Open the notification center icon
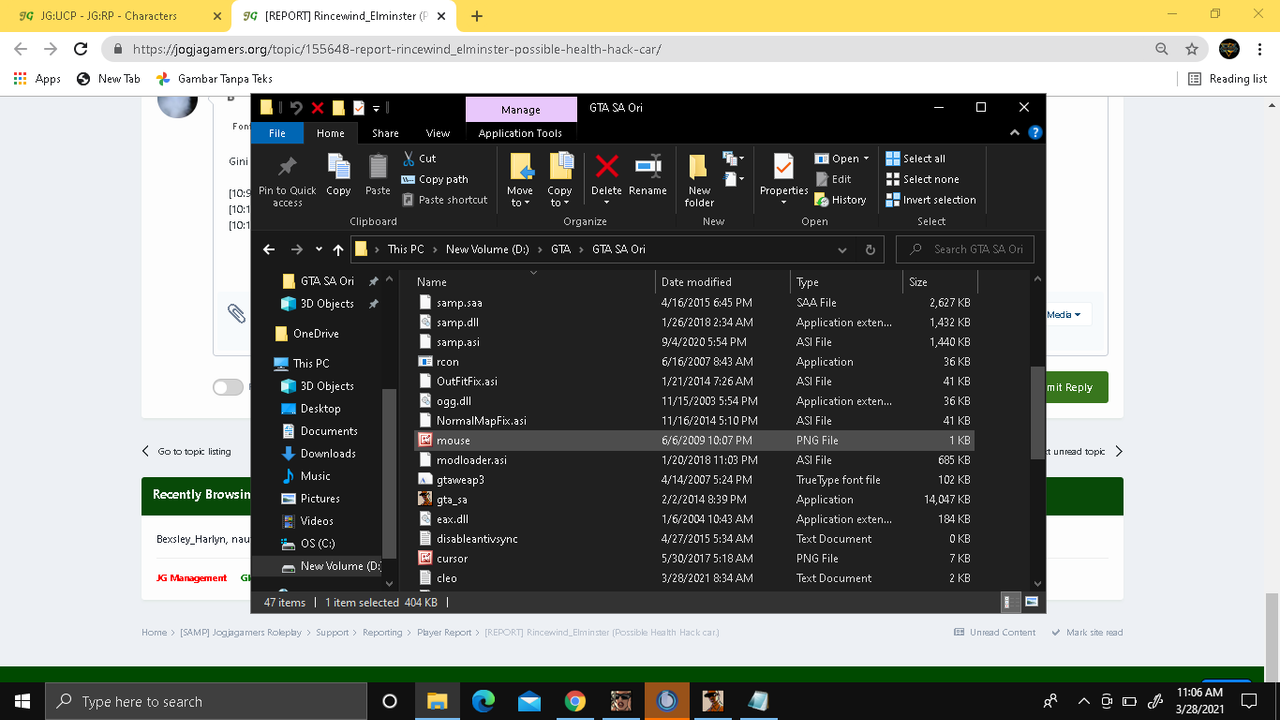 [x=1247, y=700]
